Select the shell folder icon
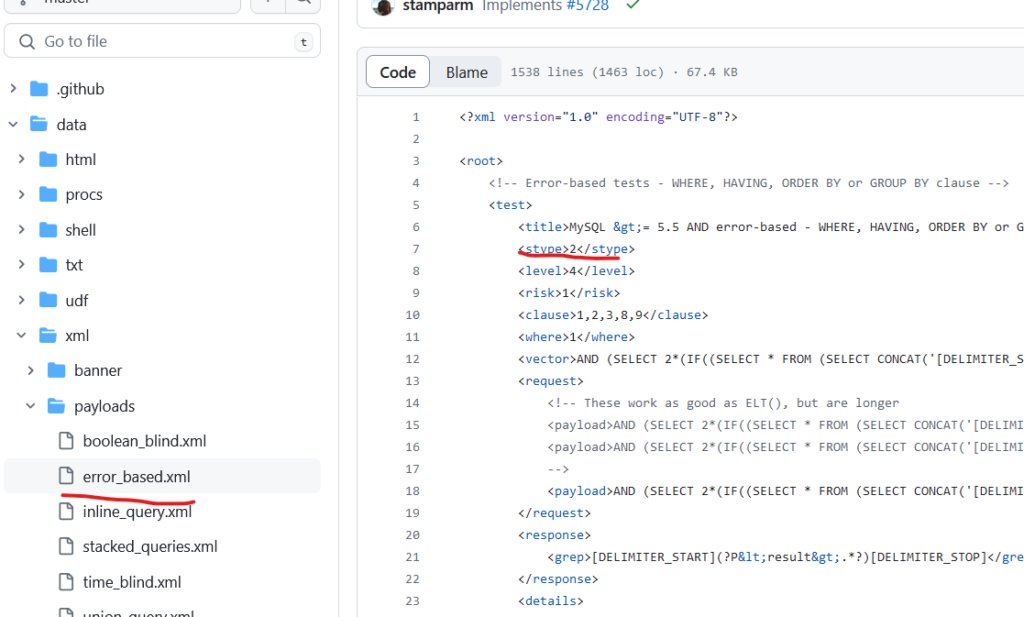Screen dimensions: 1024x617 tap(48, 230)
